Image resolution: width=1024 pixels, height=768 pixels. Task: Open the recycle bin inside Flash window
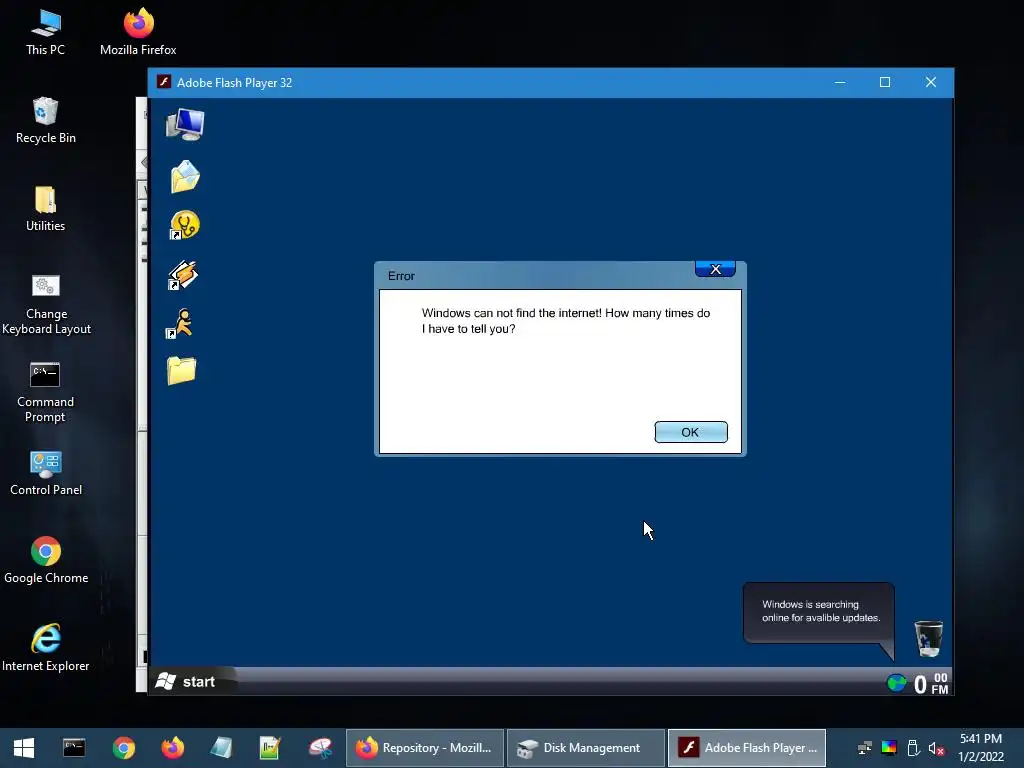pos(928,638)
